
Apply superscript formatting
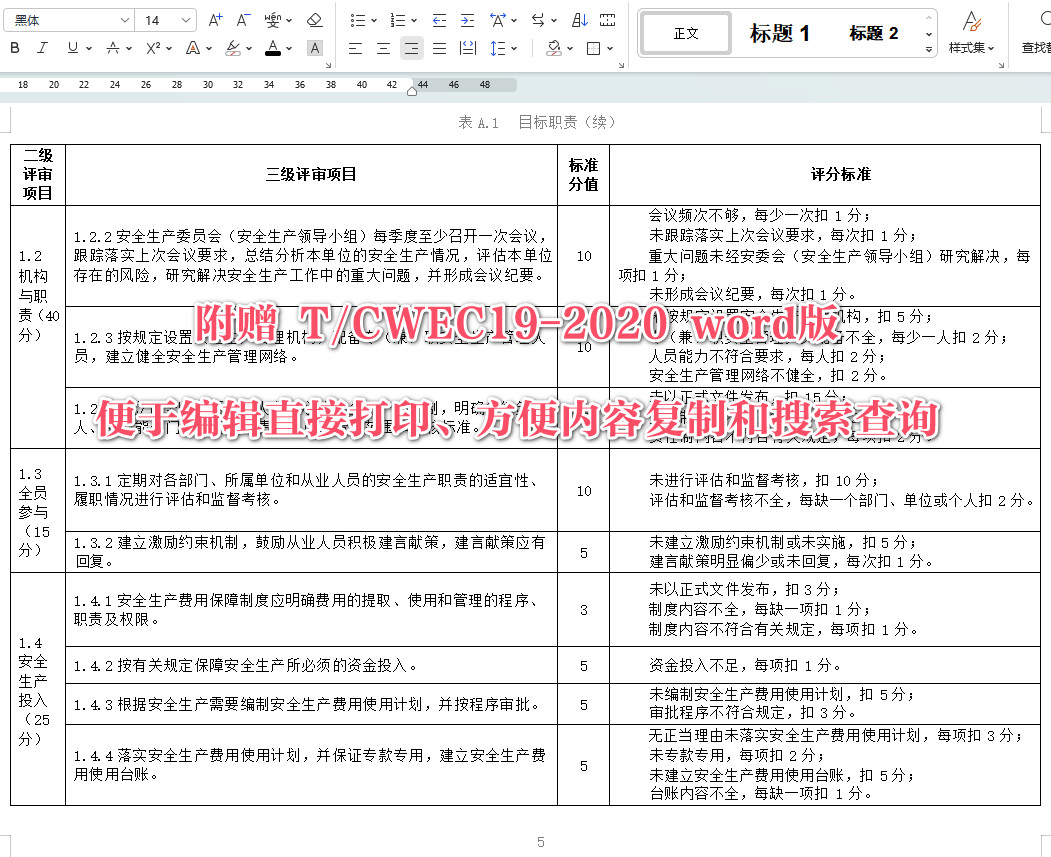(x=152, y=48)
